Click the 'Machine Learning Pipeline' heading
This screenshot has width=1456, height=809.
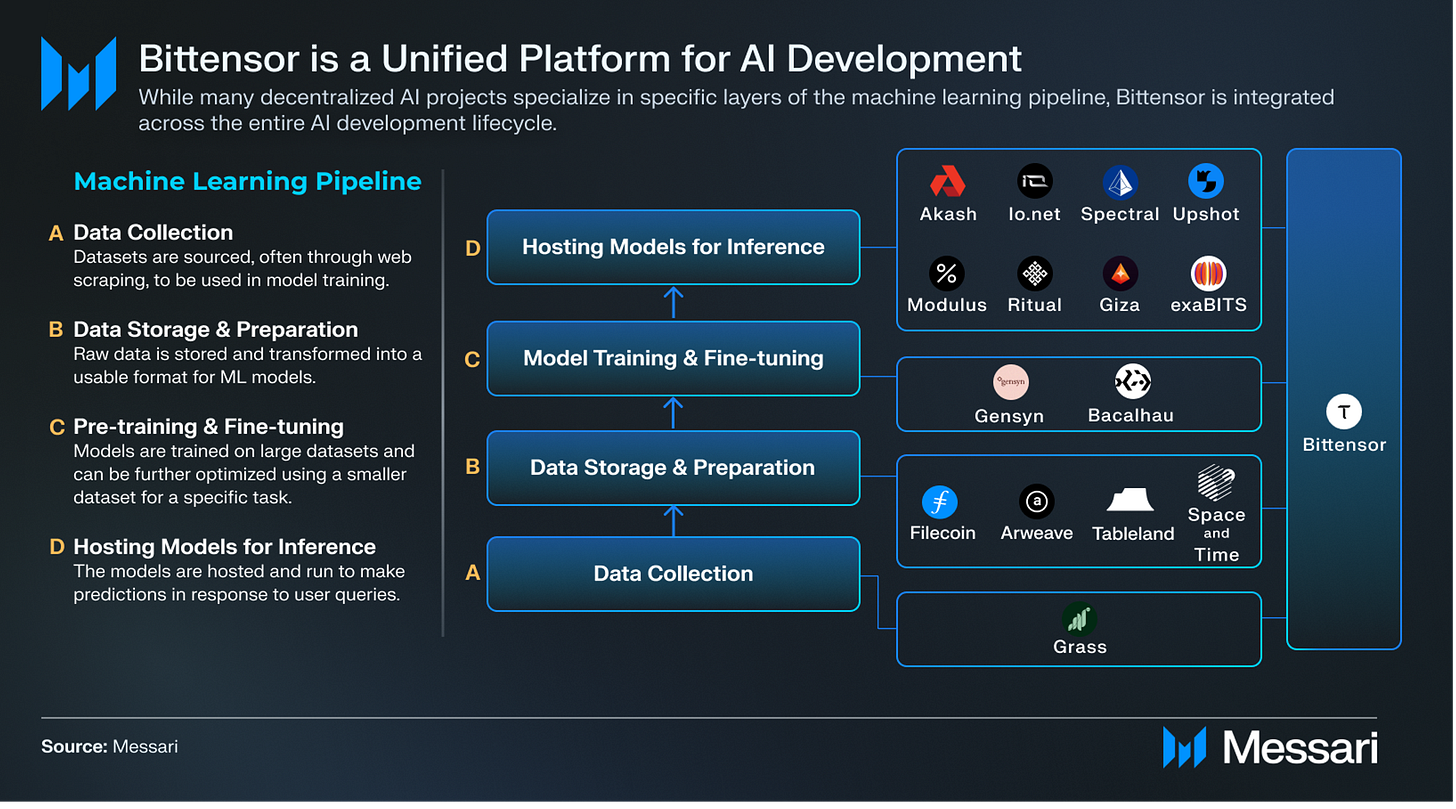click(x=248, y=182)
